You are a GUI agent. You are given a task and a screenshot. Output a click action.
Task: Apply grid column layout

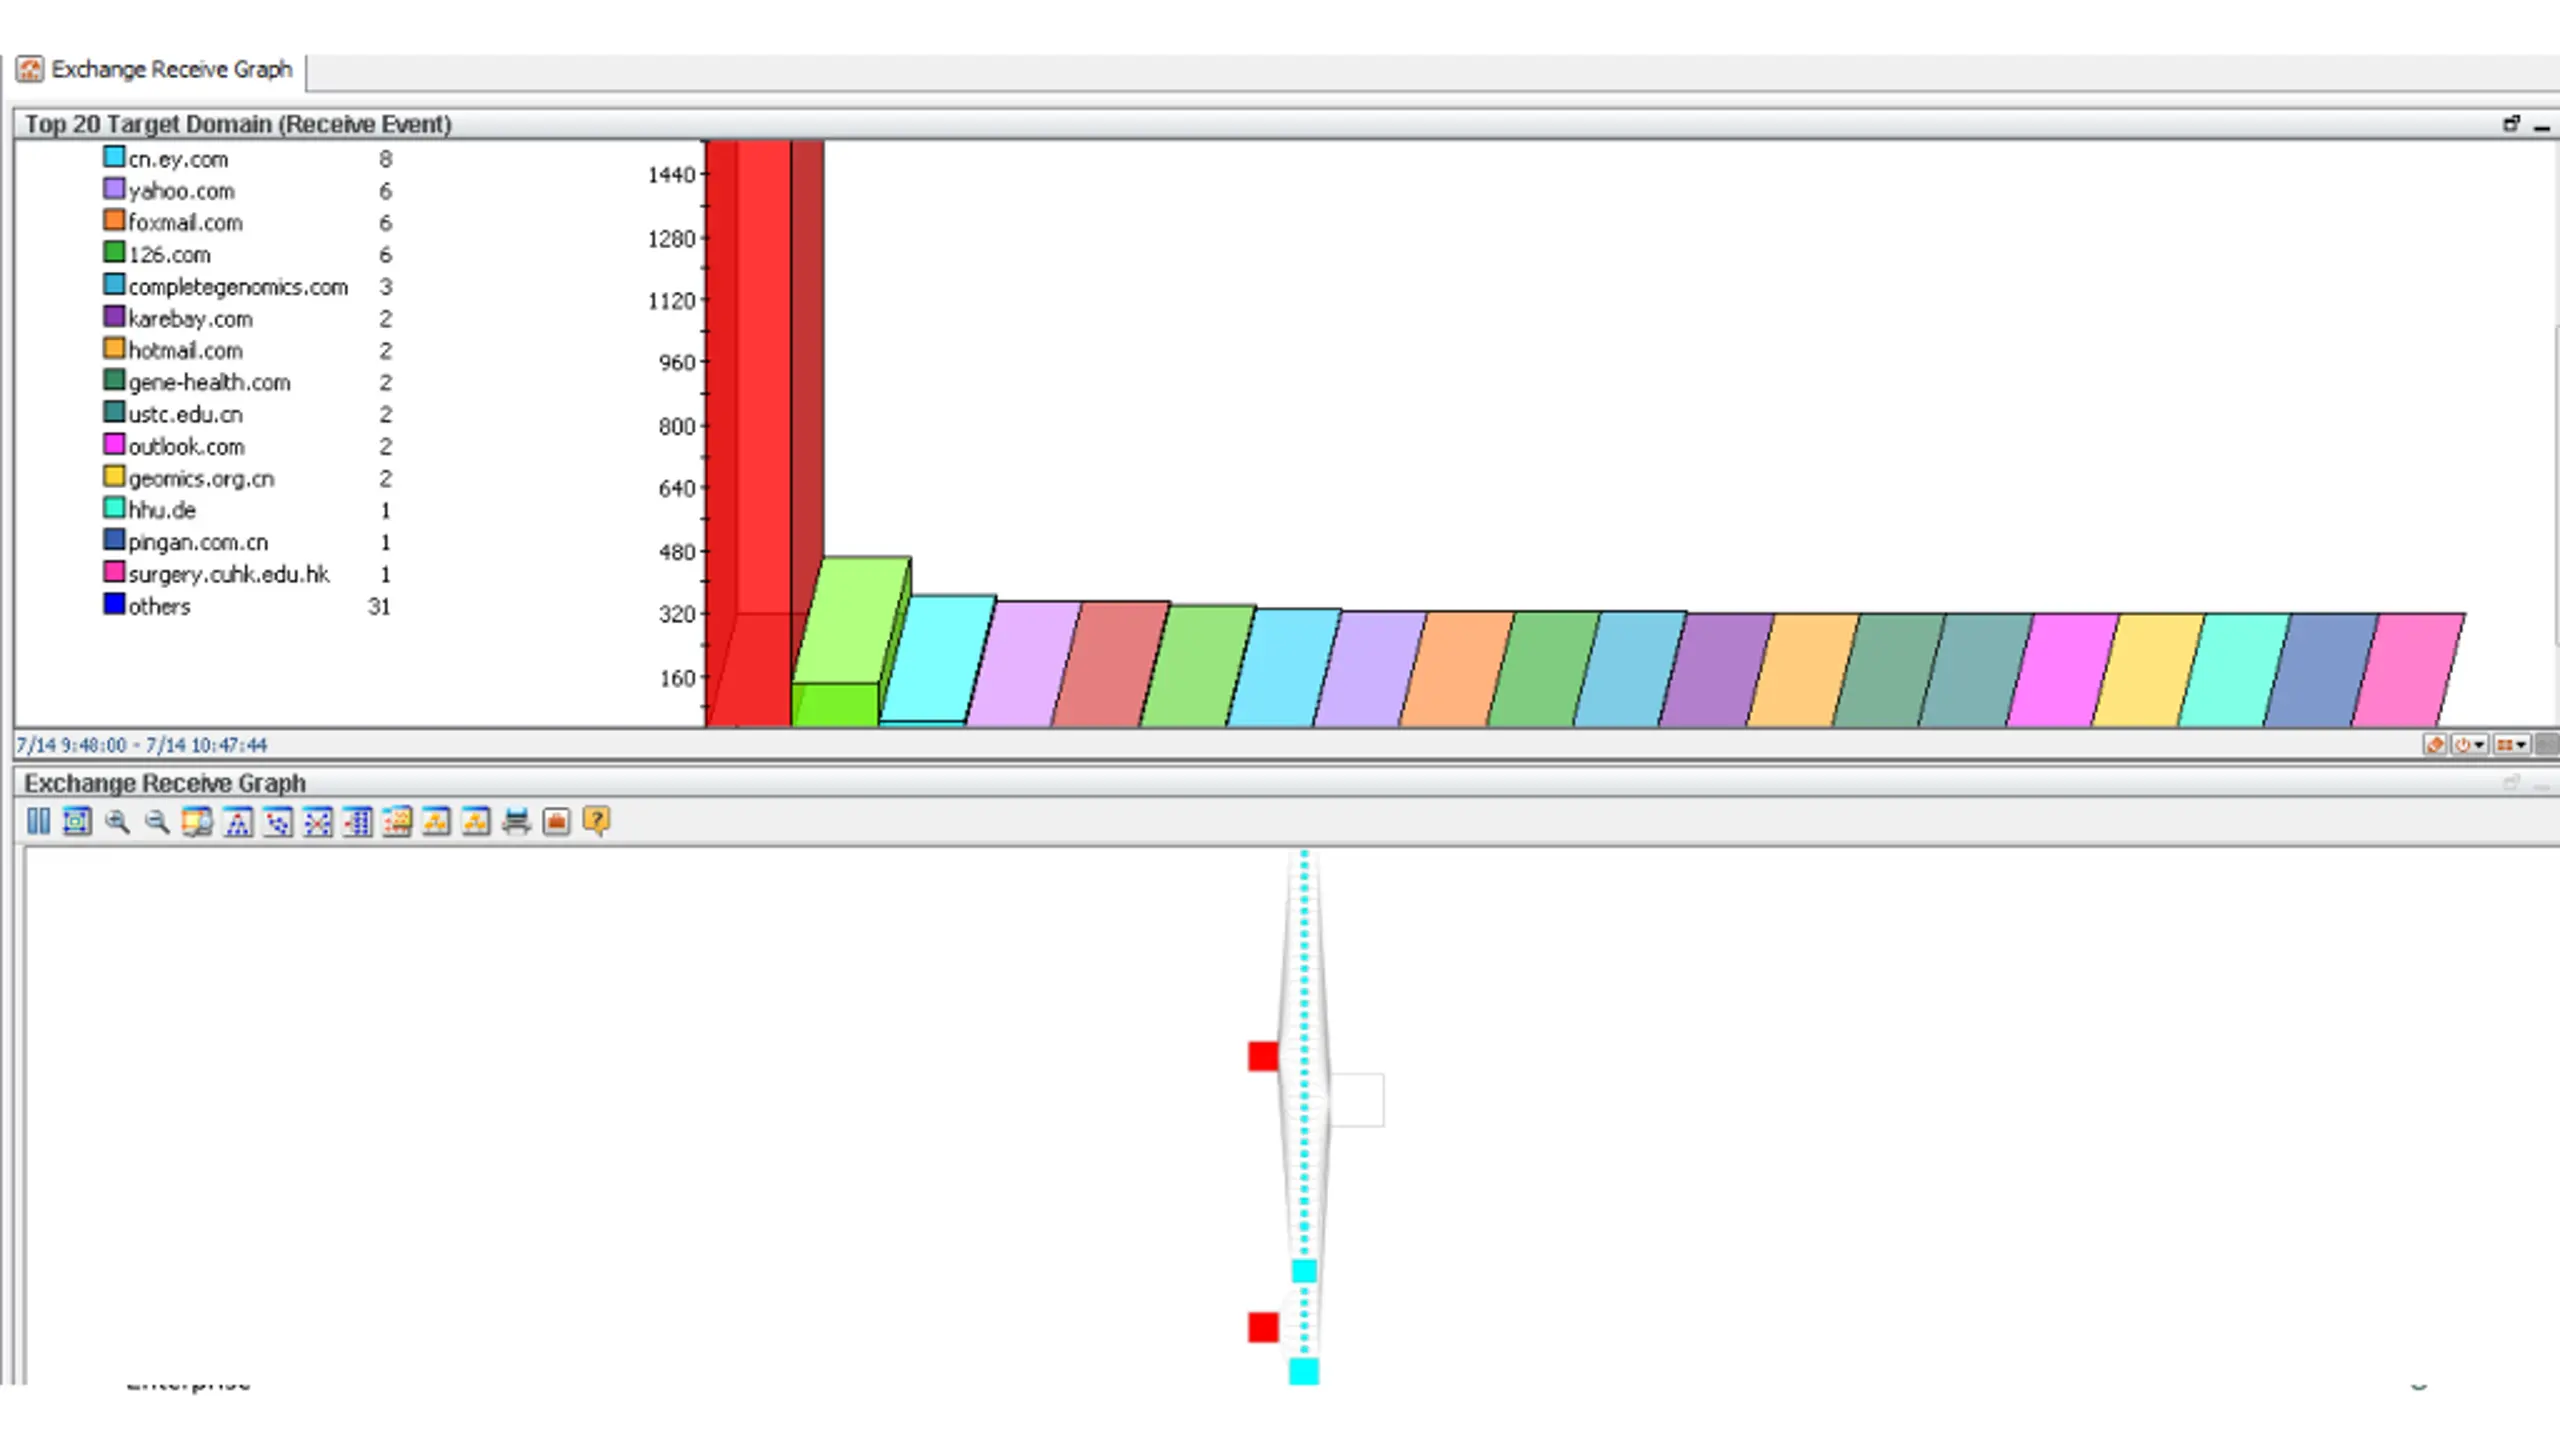coord(357,822)
